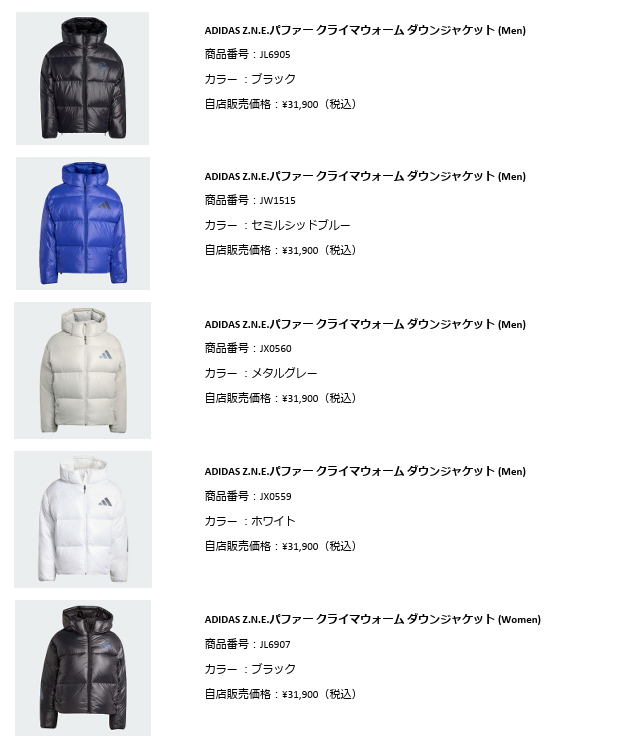
Task: Click the セミルシッドブルー color label
Action: click(x=300, y=225)
